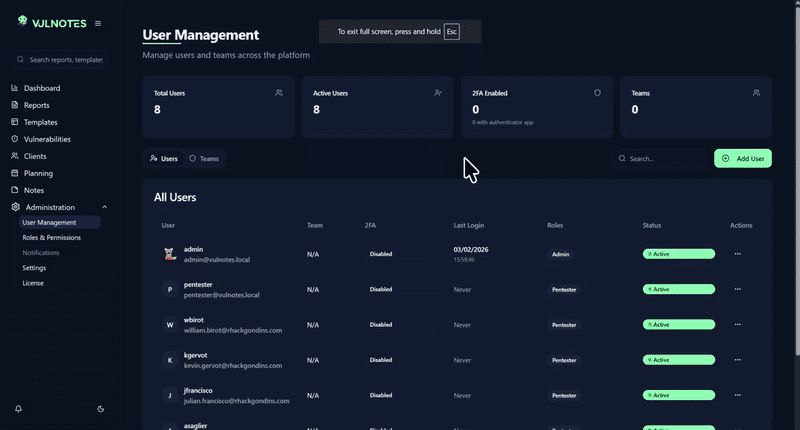800x430 pixels.
Task: Open Dashboard from the sidebar
Action: (x=41, y=88)
